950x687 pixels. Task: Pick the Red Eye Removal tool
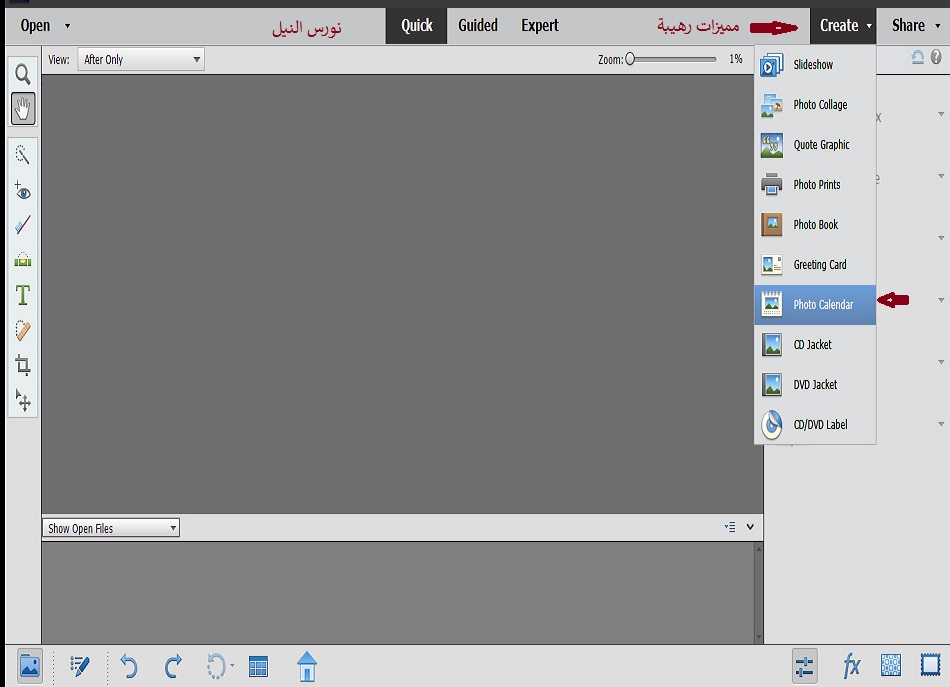tap(22, 190)
